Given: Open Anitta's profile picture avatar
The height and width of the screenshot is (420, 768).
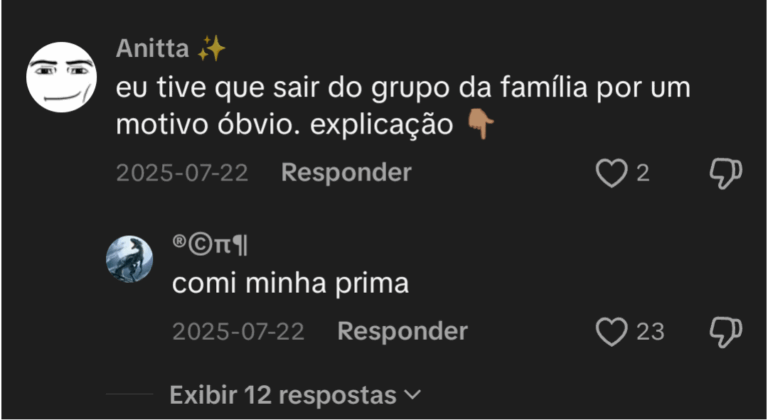Looking at the screenshot, I should (x=60, y=76).
